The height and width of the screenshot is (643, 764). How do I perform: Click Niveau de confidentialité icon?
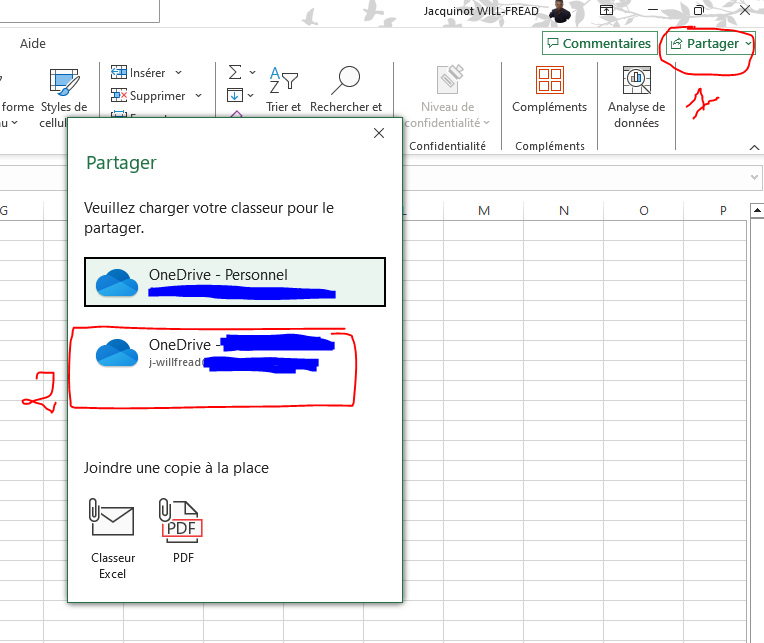(x=450, y=79)
